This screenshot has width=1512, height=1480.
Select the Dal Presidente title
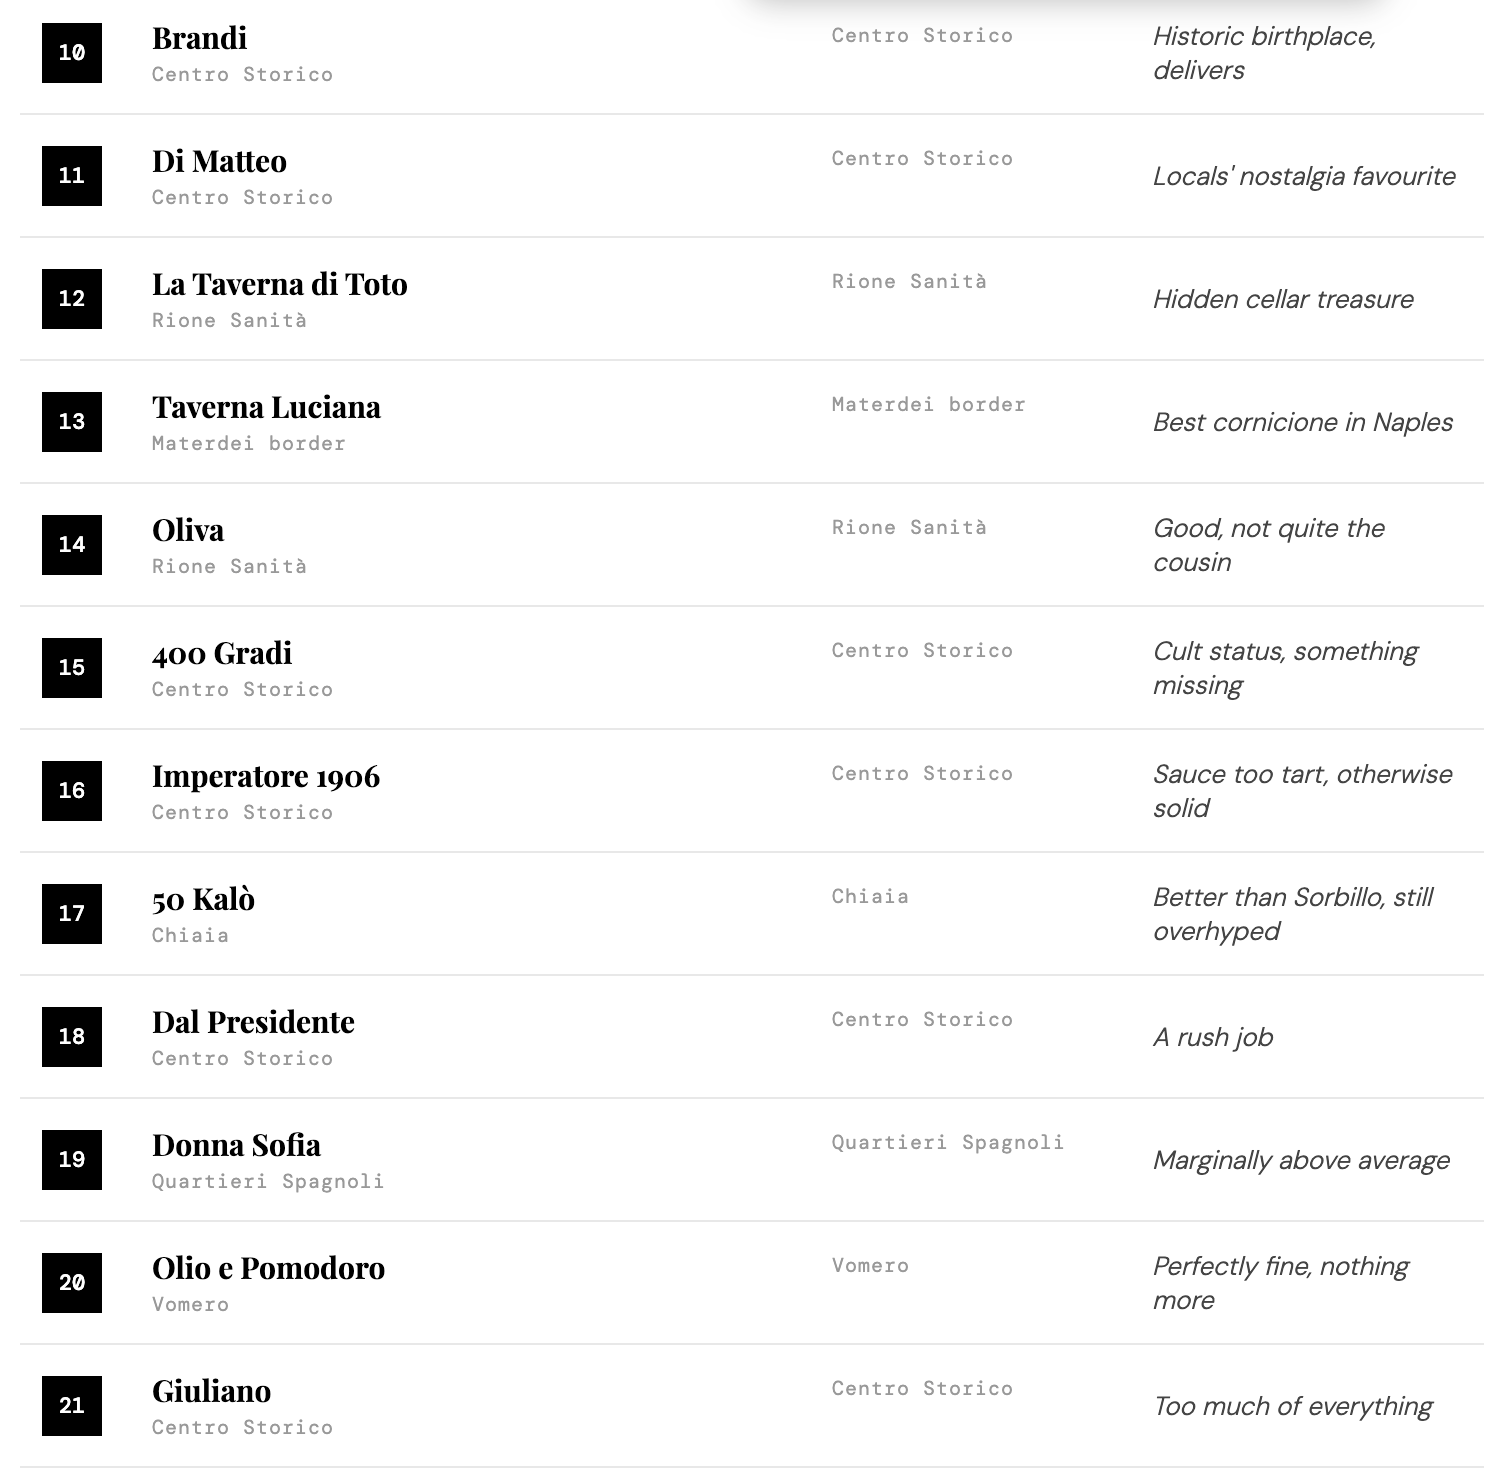click(253, 1022)
